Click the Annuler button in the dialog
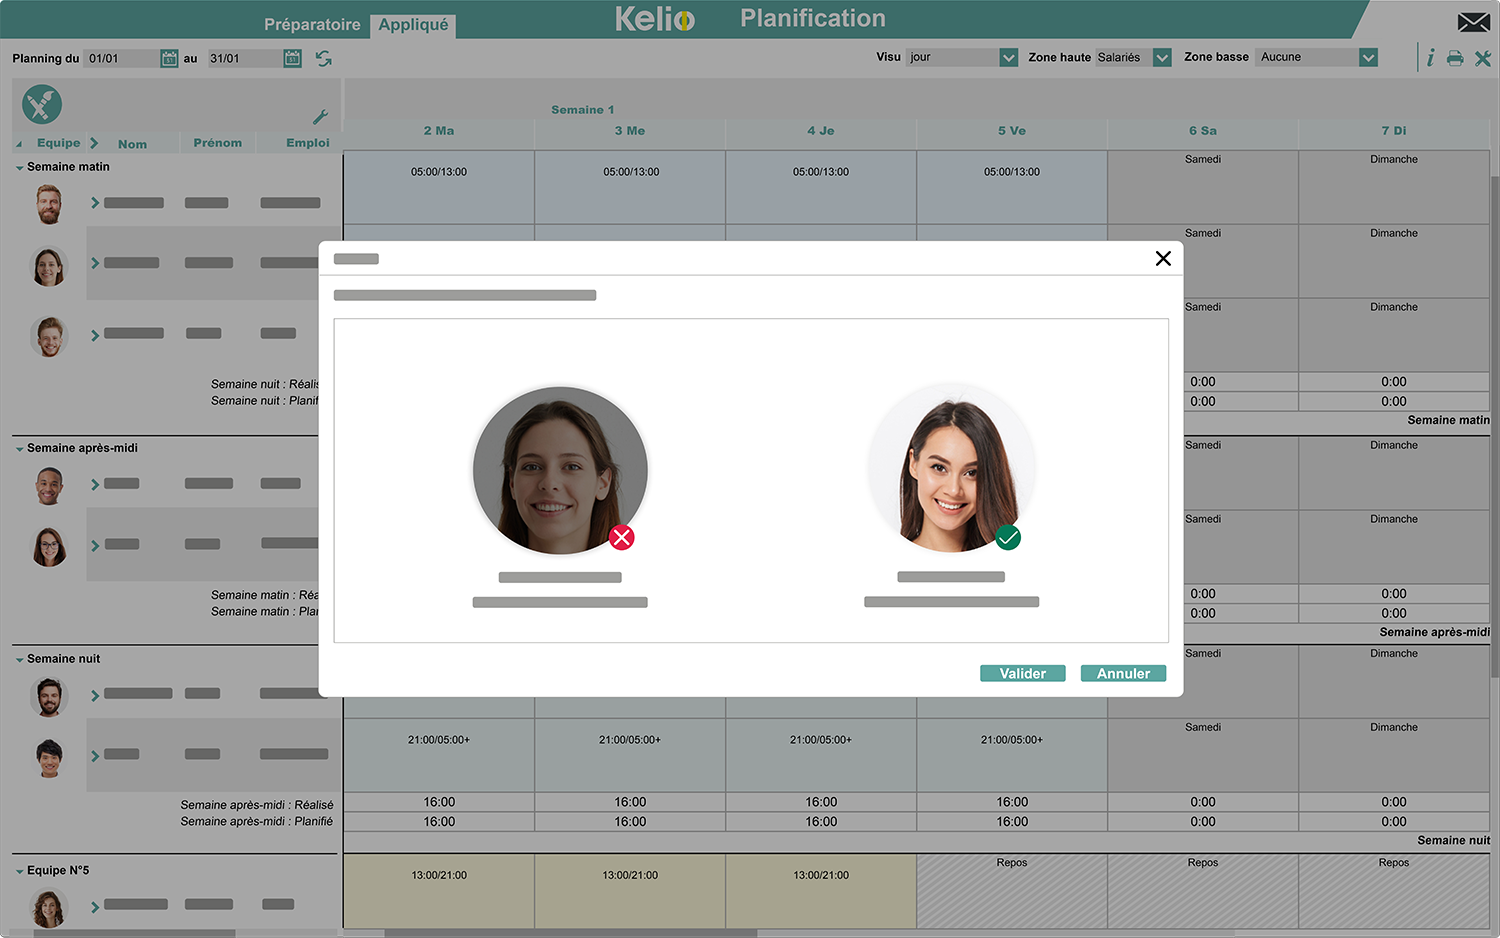 tap(1123, 673)
